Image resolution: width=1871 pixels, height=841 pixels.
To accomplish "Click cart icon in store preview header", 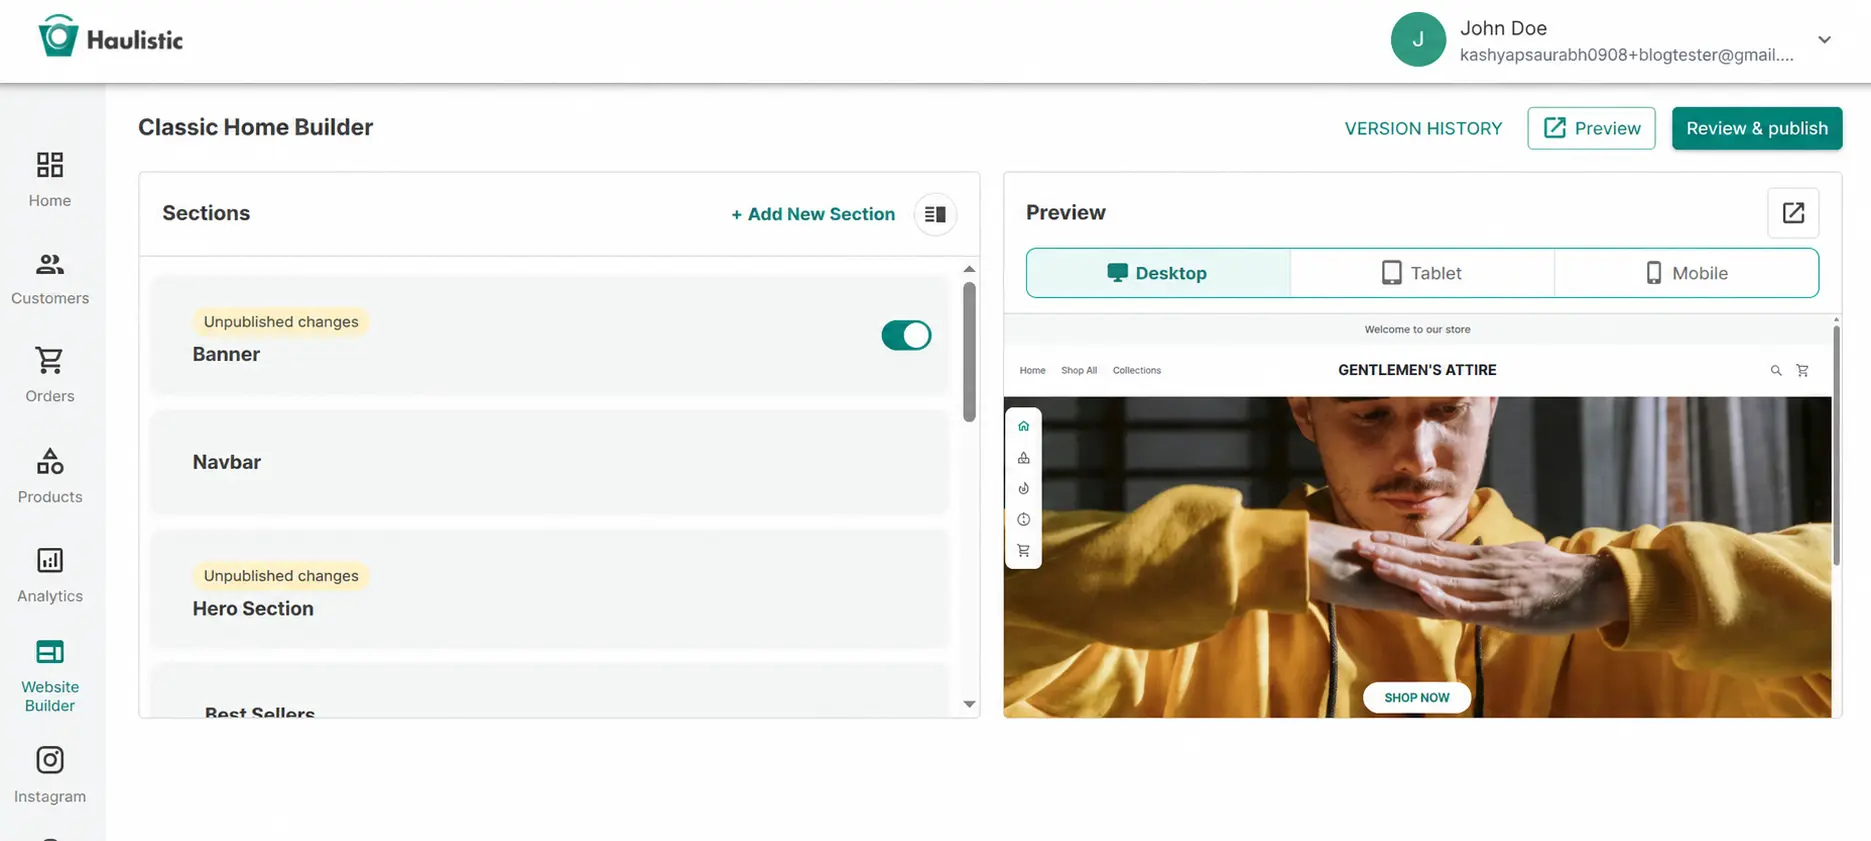I will [1802, 371].
